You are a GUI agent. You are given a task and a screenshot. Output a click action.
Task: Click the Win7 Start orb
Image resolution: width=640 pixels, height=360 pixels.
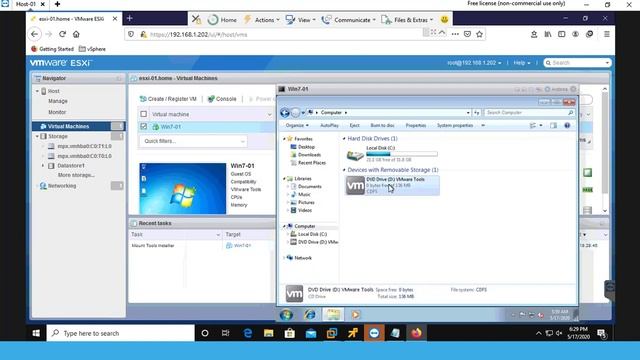(x=286, y=314)
